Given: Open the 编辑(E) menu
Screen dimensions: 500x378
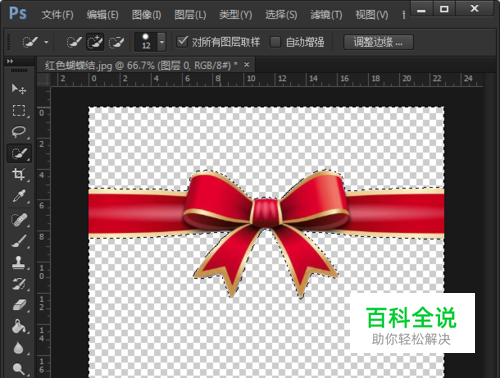Looking at the screenshot, I should click(102, 15).
